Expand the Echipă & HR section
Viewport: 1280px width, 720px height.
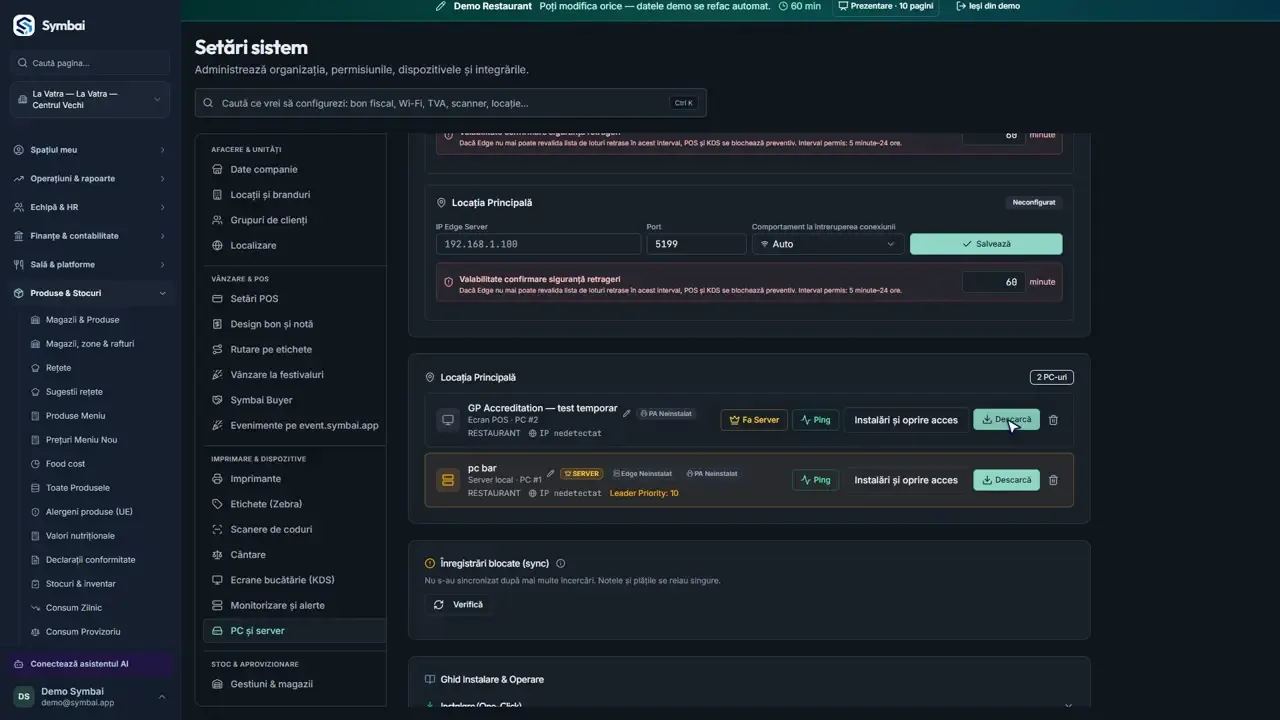tap(91, 207)
